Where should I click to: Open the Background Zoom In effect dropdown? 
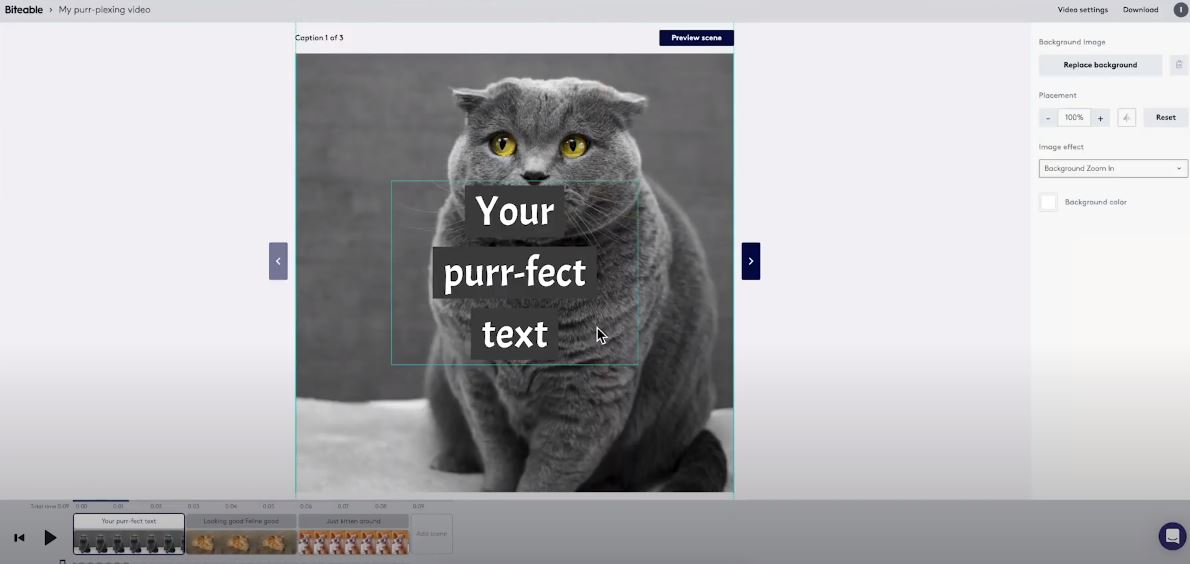pyautogui.click(x=1113, y=169)
